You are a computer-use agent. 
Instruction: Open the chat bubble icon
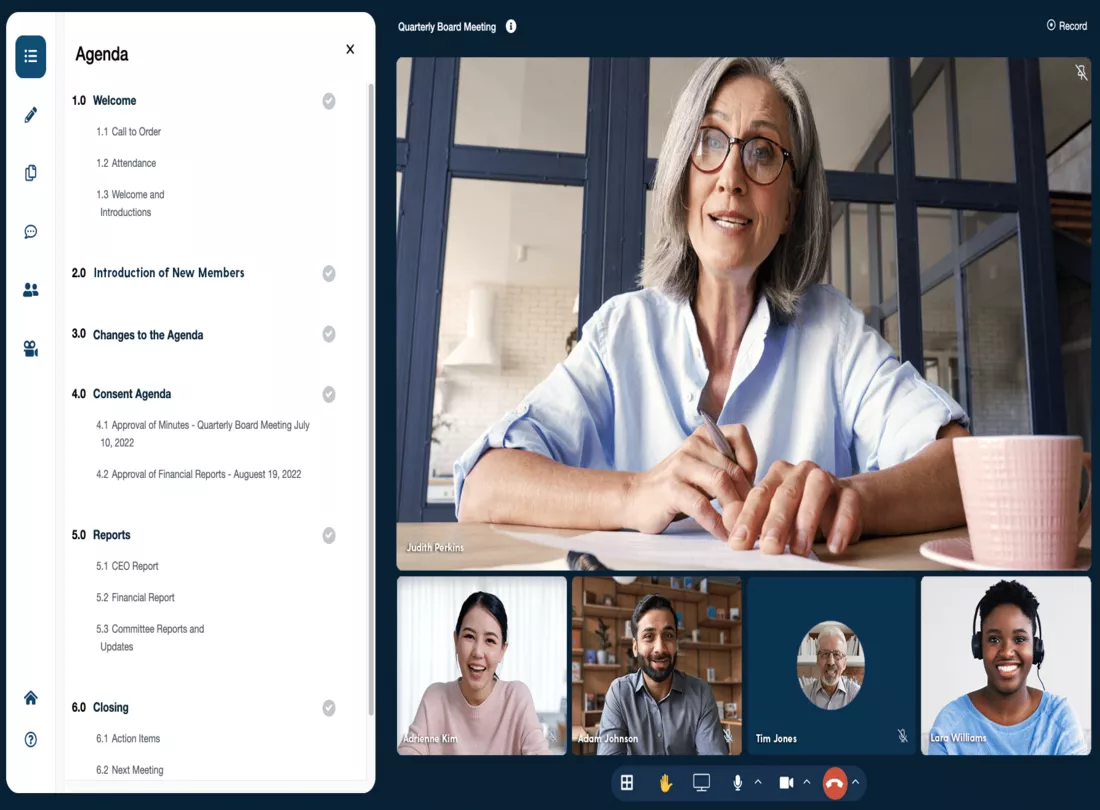31,232
